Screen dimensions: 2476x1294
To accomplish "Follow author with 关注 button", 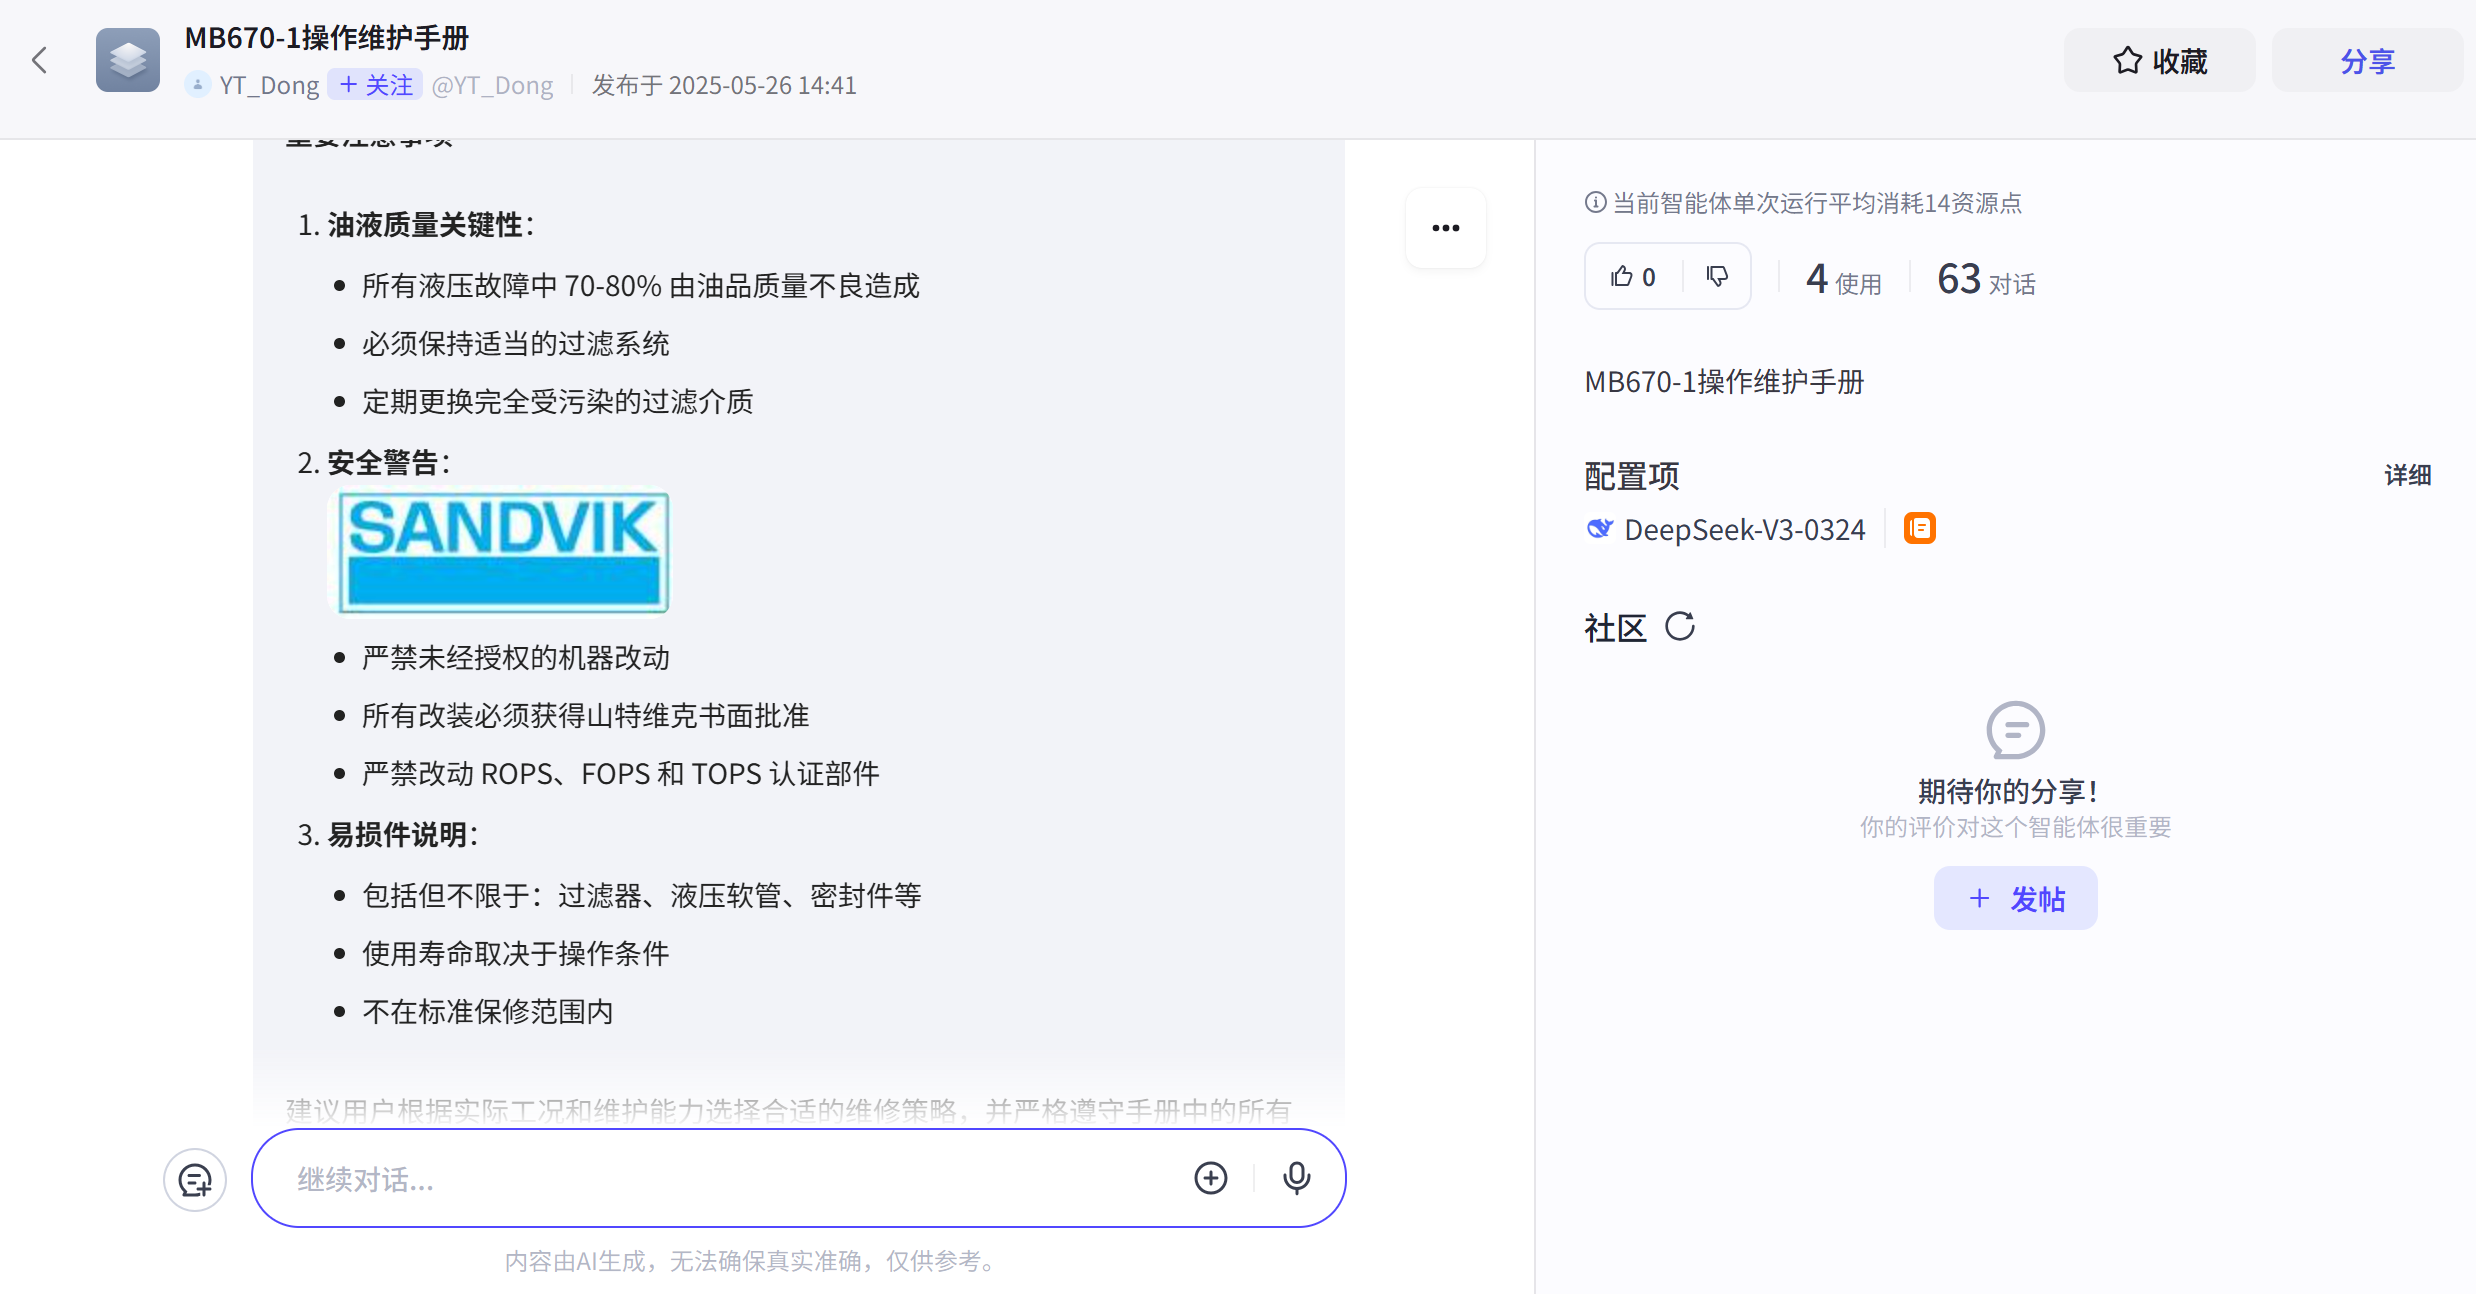I will (x=375, y=85).
